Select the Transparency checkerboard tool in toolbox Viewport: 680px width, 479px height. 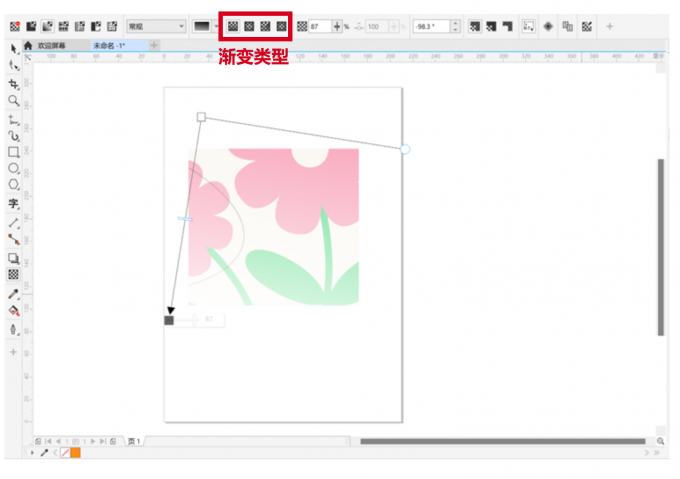14,274
